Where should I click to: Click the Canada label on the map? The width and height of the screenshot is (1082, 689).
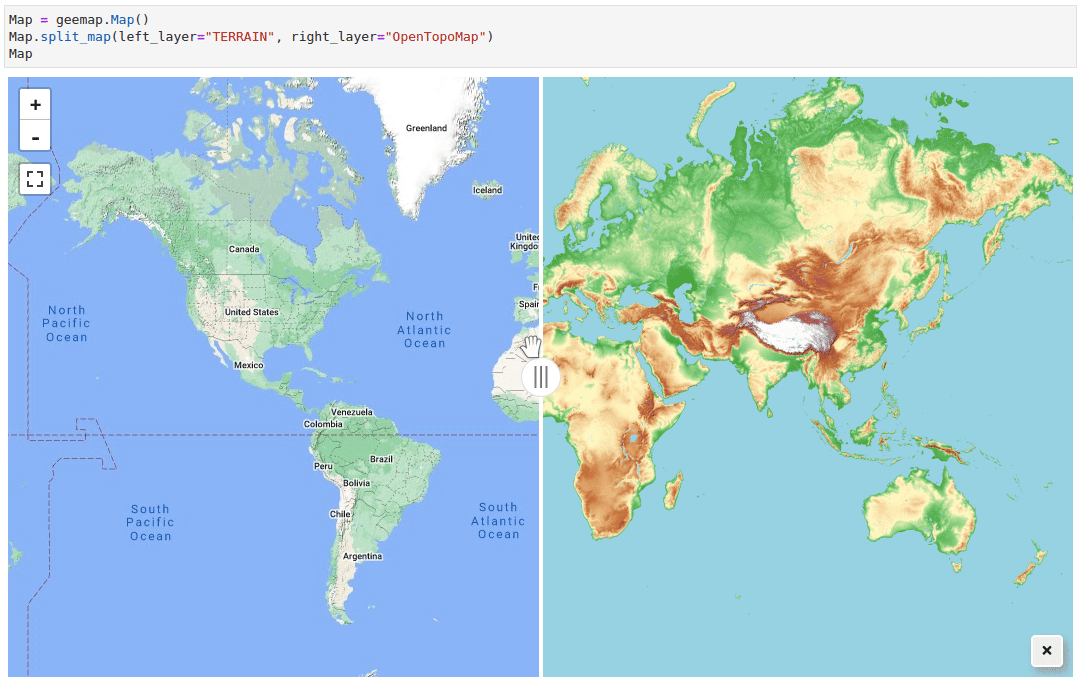[244, 250]
